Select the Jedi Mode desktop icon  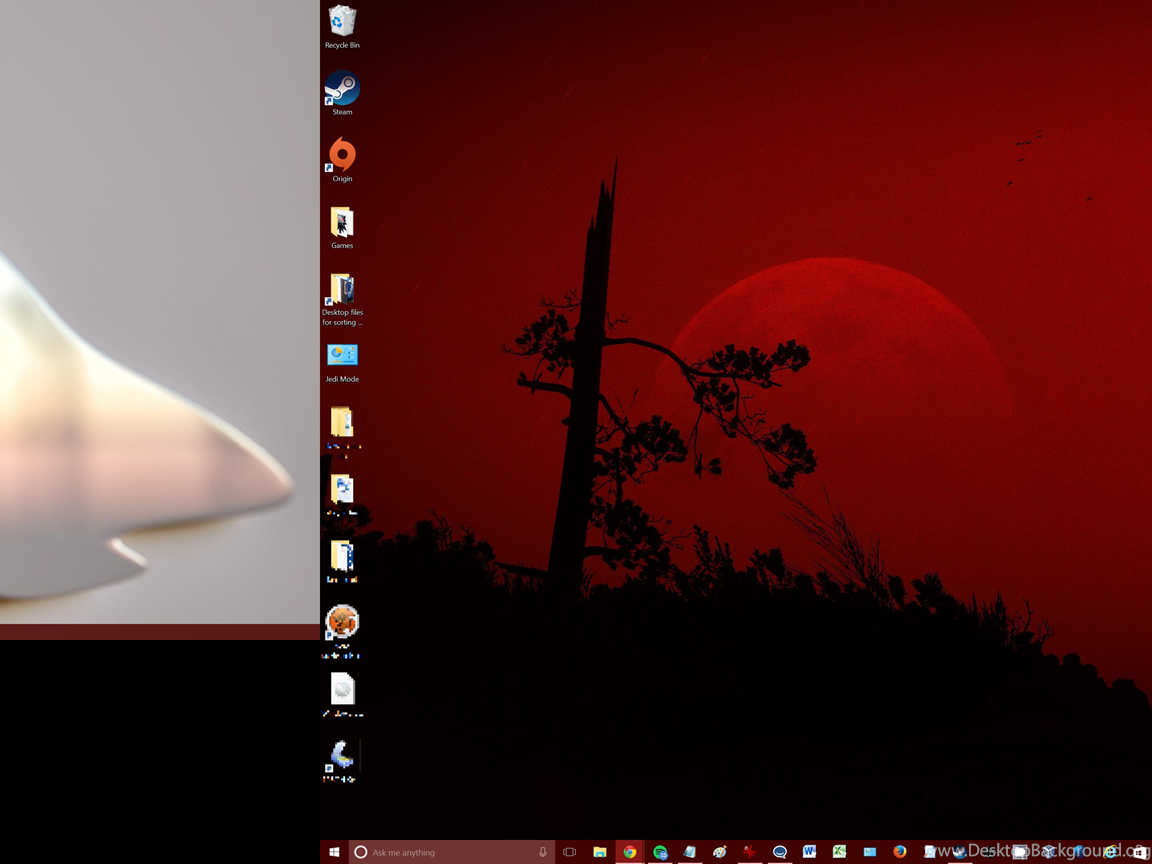pyautogui.click(x=342, y=356)
